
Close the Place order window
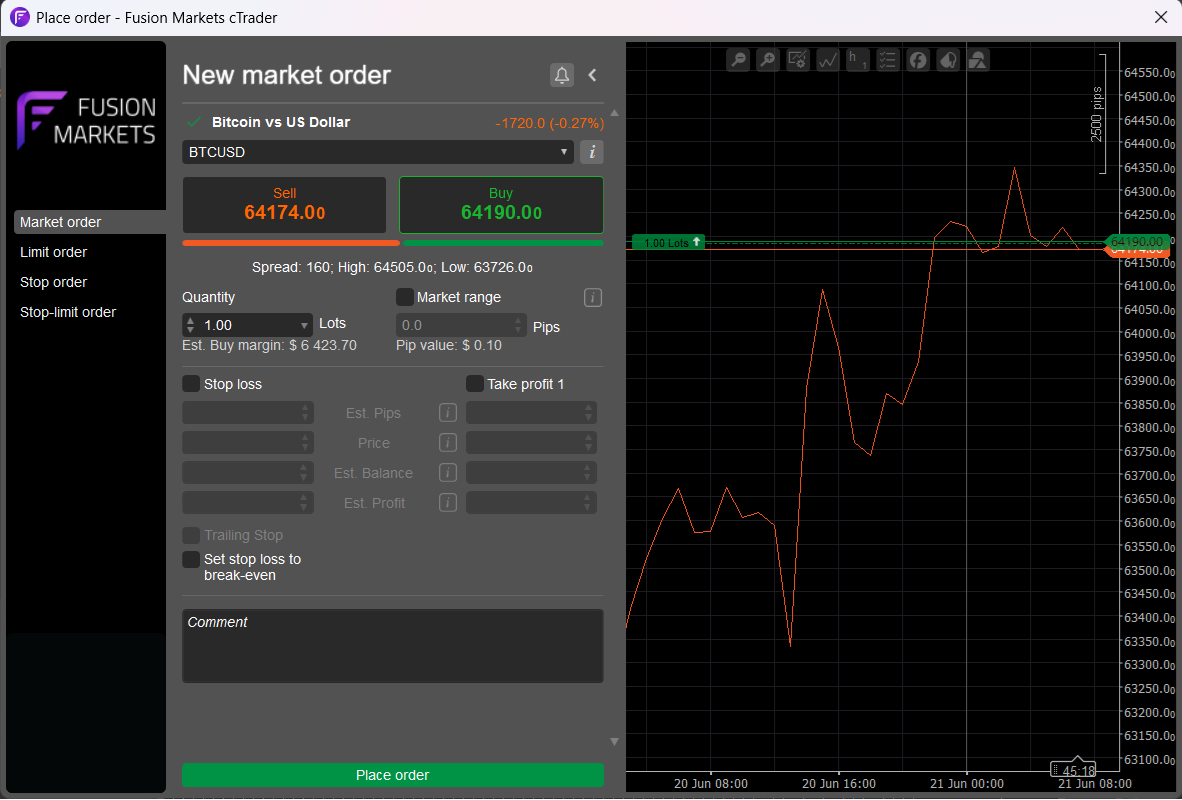pos(1161,17)
